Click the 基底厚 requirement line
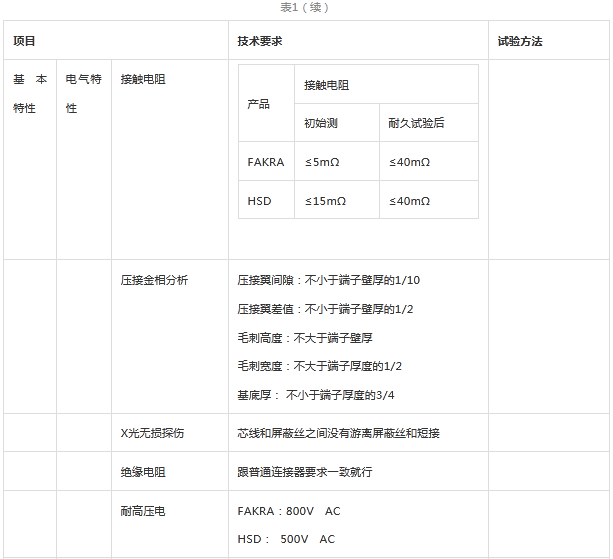This screenshot has height=559, width=613. click(x=315, y=395)
